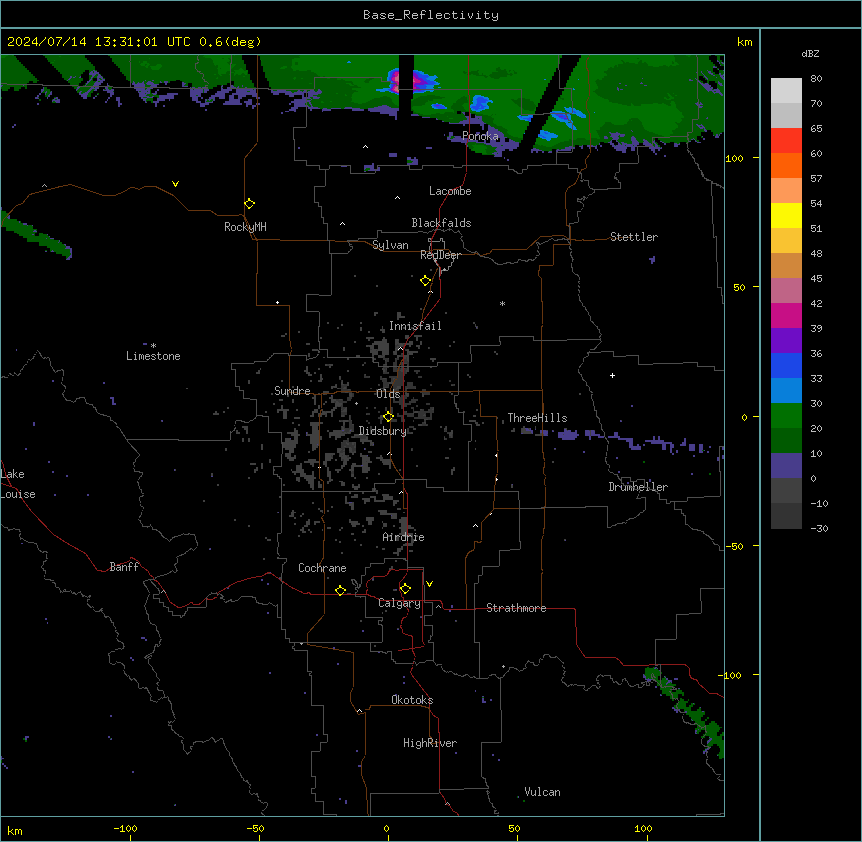
Task: Click the RedDeer city label
Action: (440, 255)
